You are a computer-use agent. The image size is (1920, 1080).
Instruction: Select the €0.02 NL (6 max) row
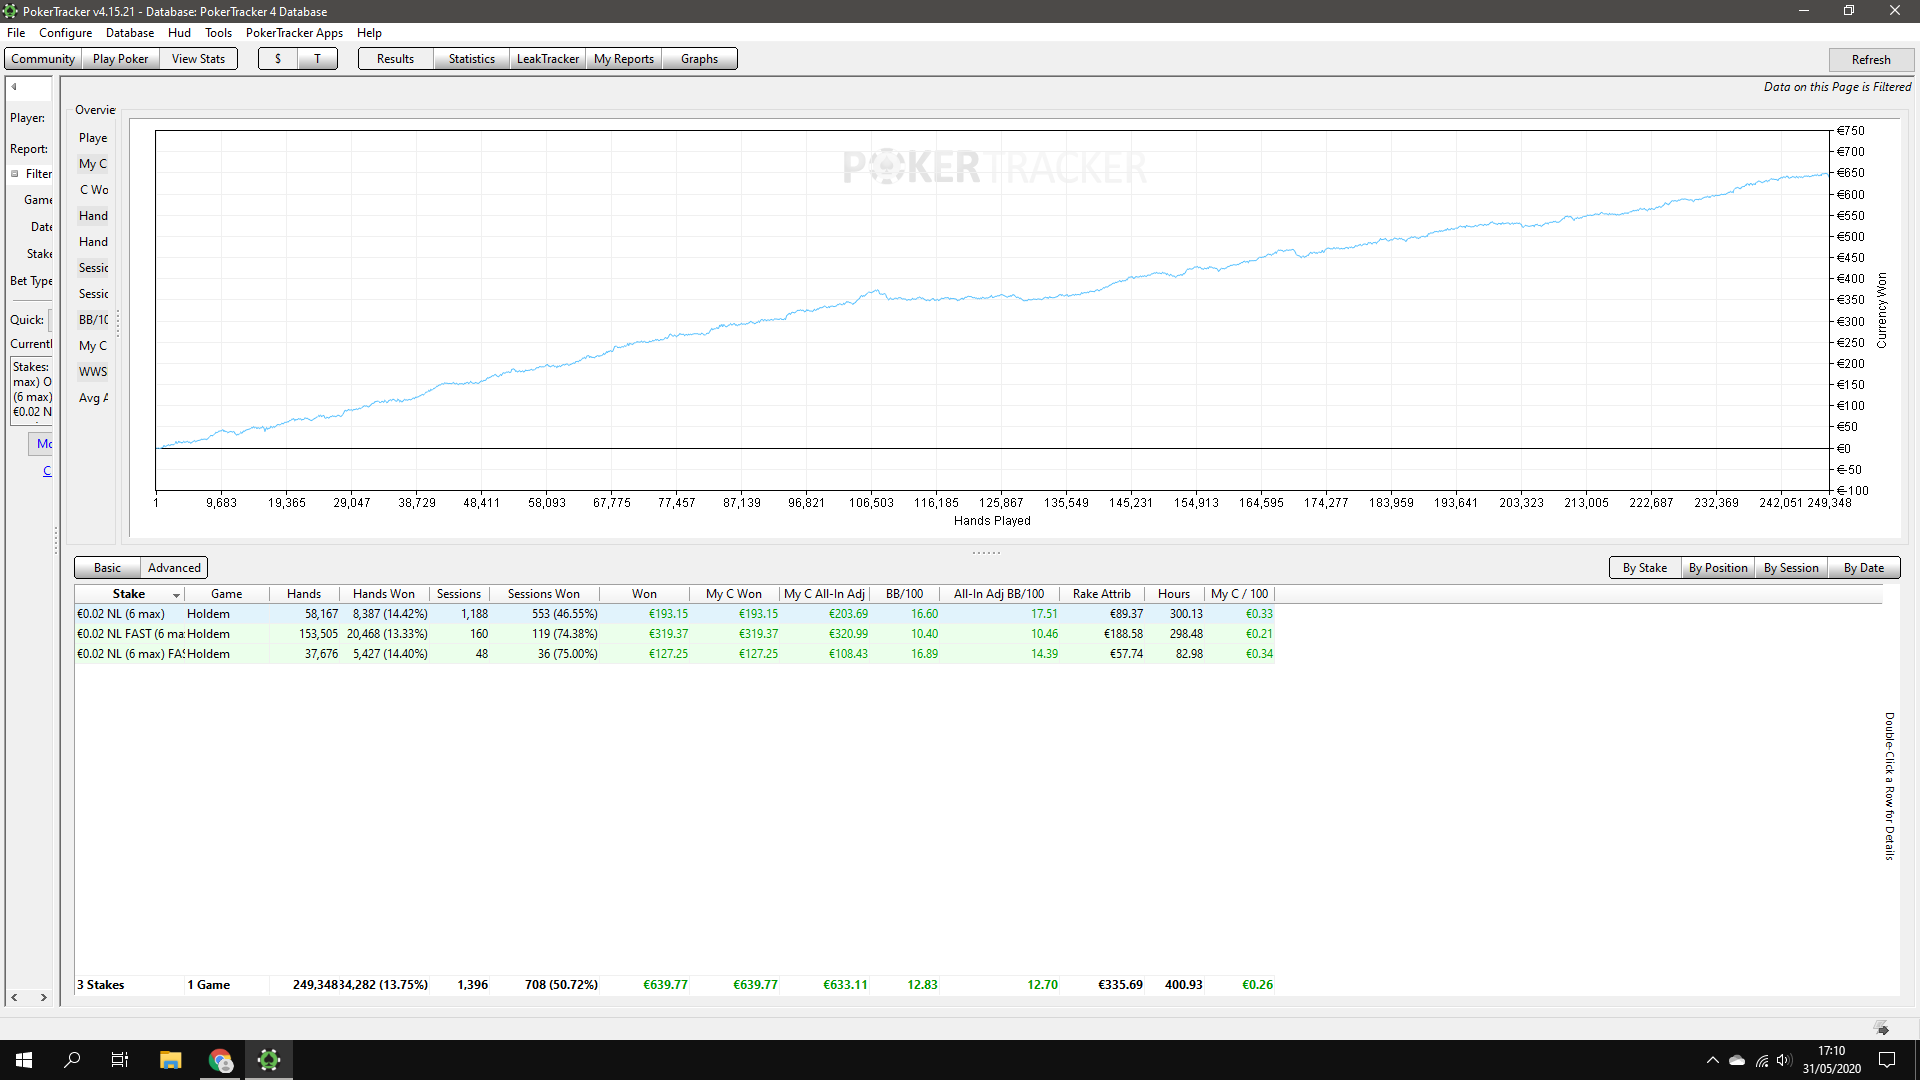(x=674, y=614)
